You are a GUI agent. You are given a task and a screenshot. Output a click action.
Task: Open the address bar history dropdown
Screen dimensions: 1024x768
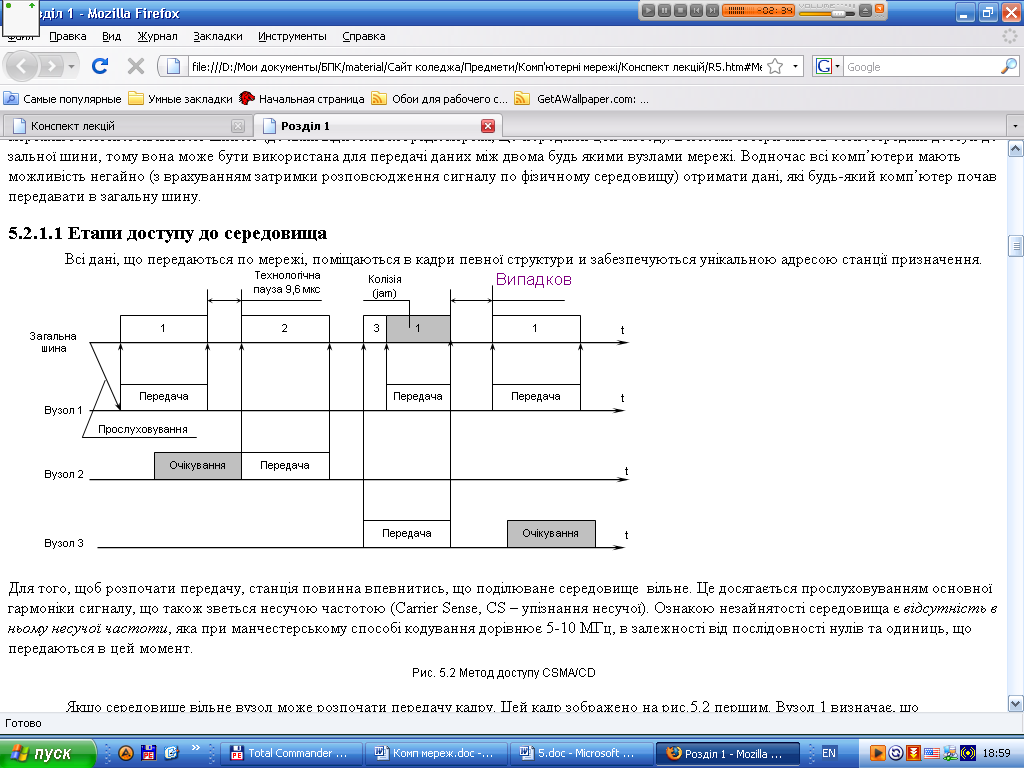795,67
